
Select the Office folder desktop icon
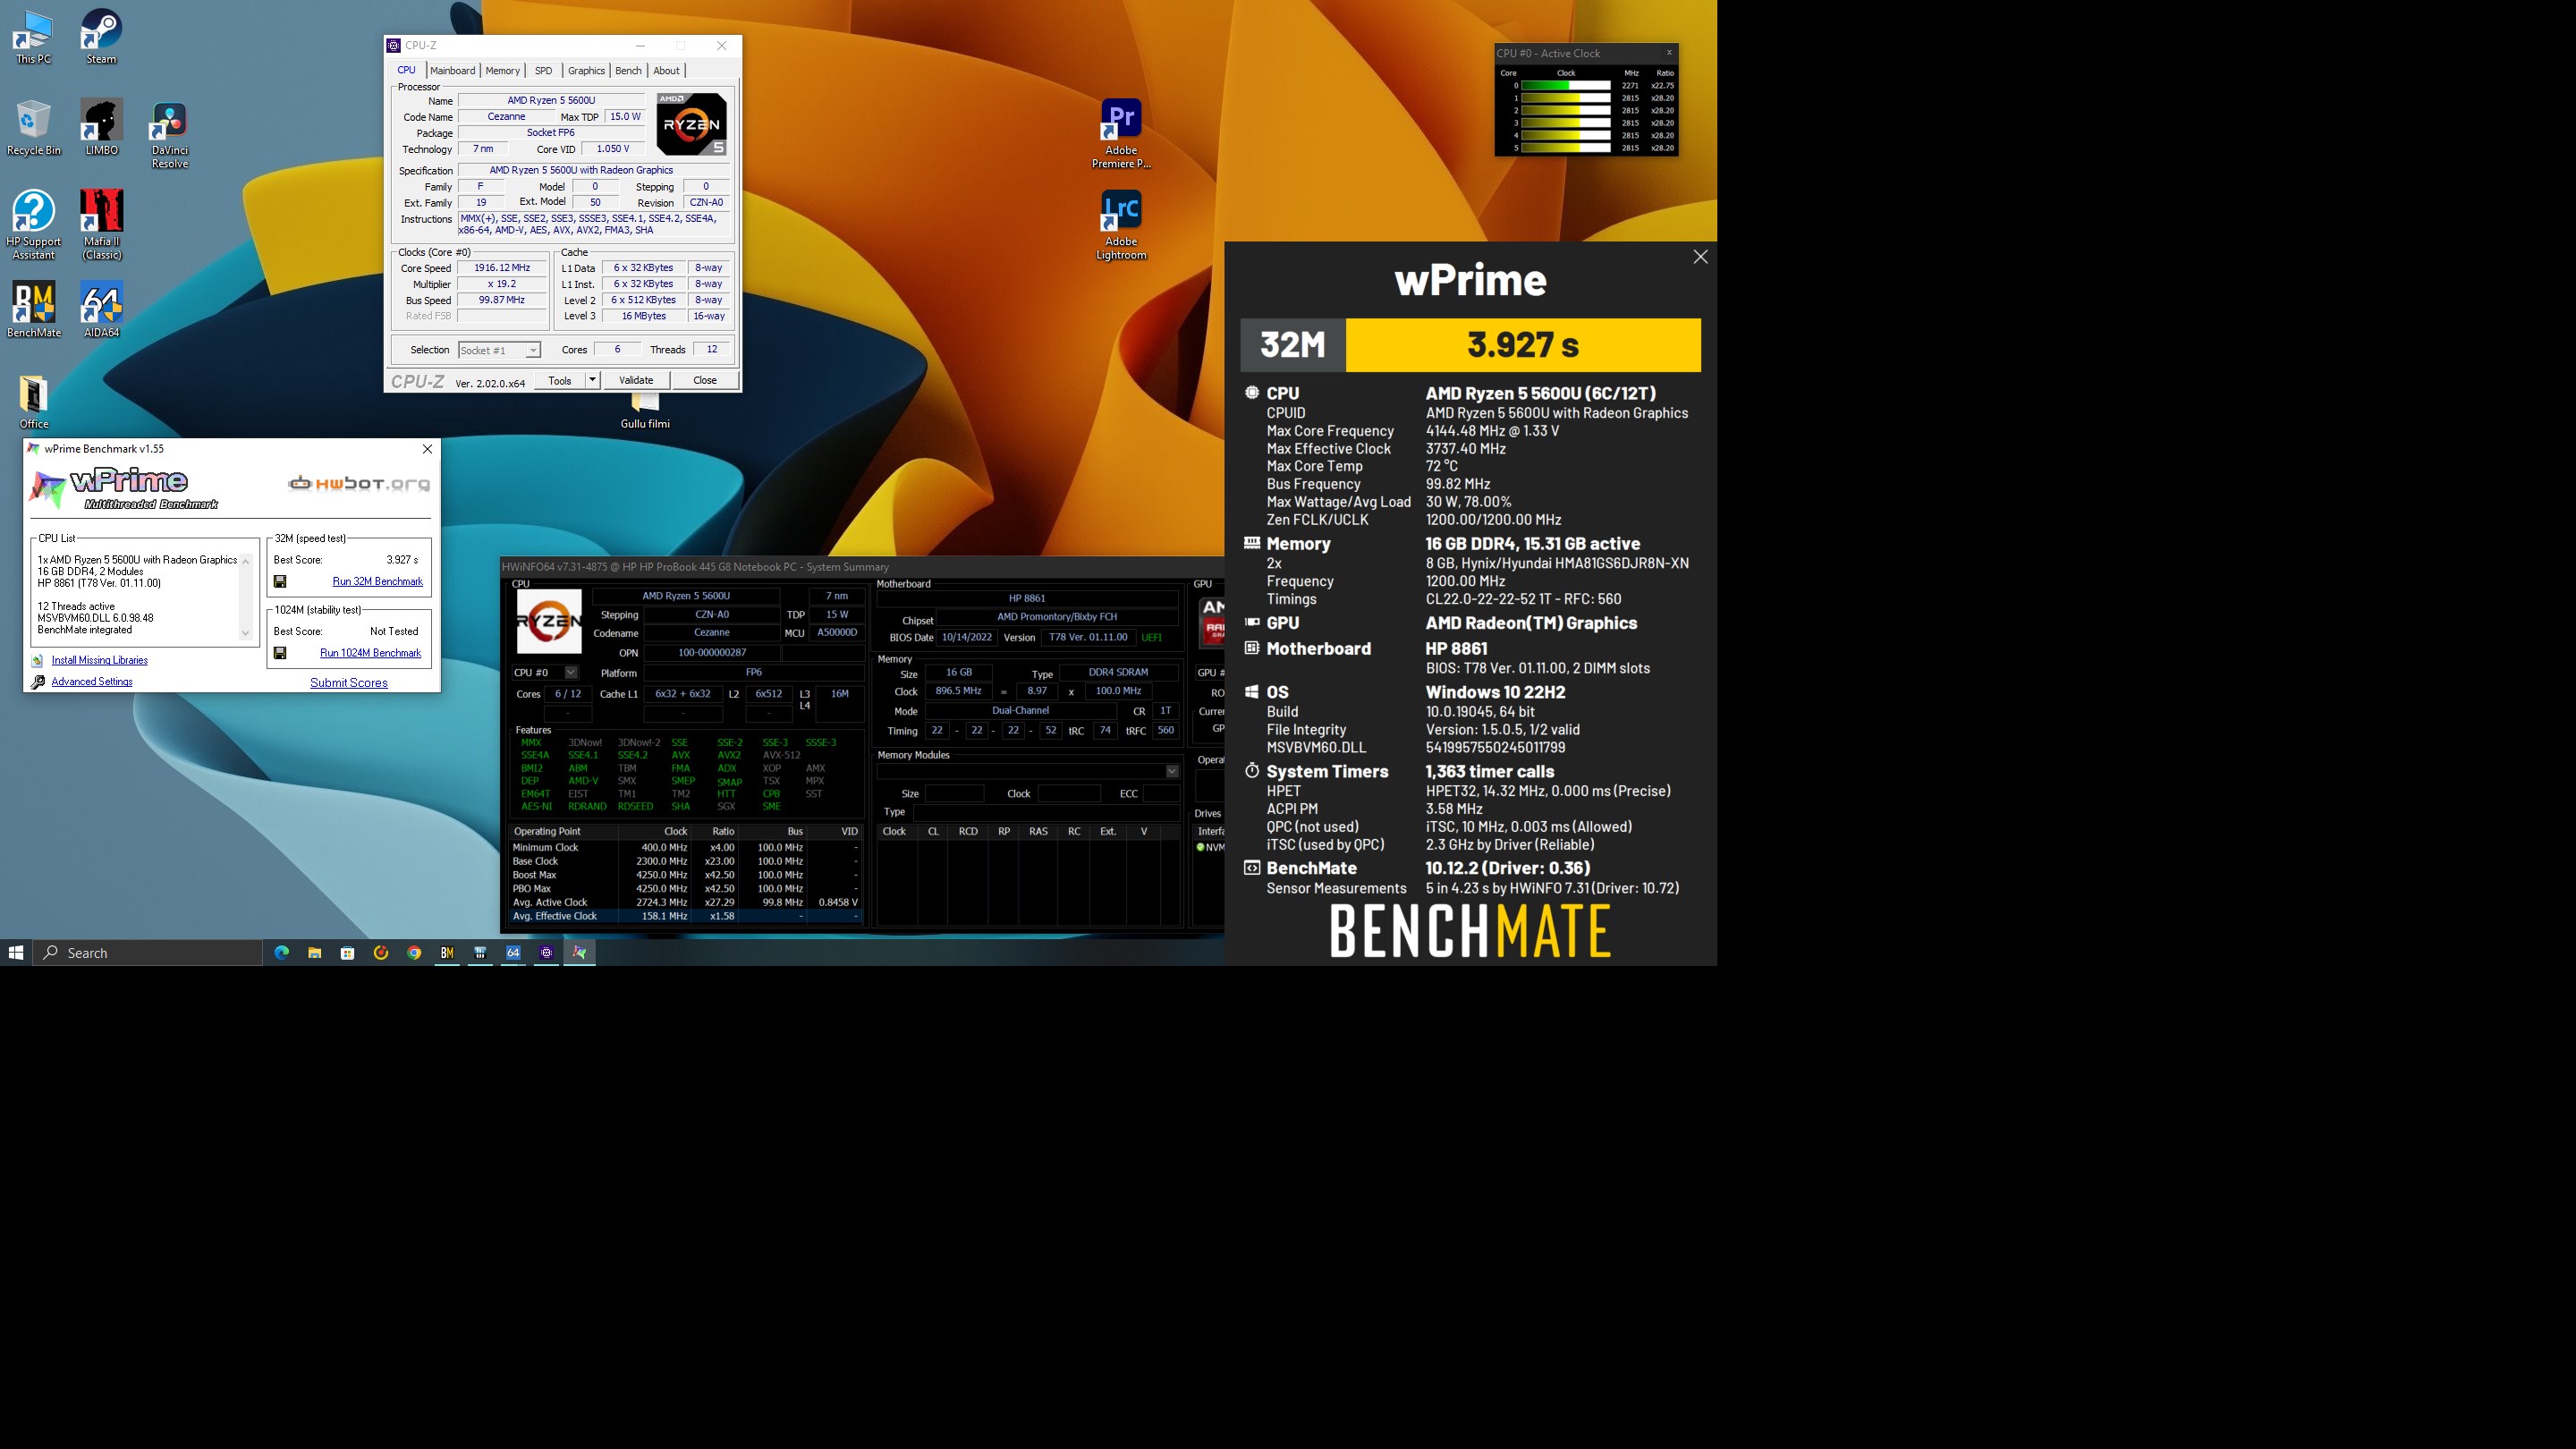click(x=33, y=402)
